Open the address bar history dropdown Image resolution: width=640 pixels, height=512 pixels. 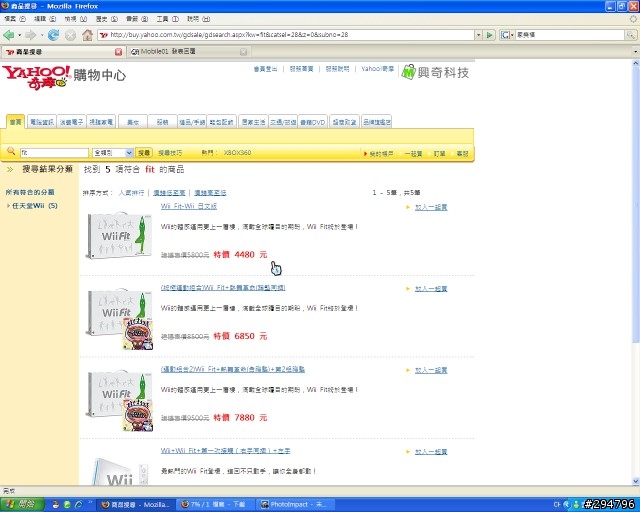(478, 35)
